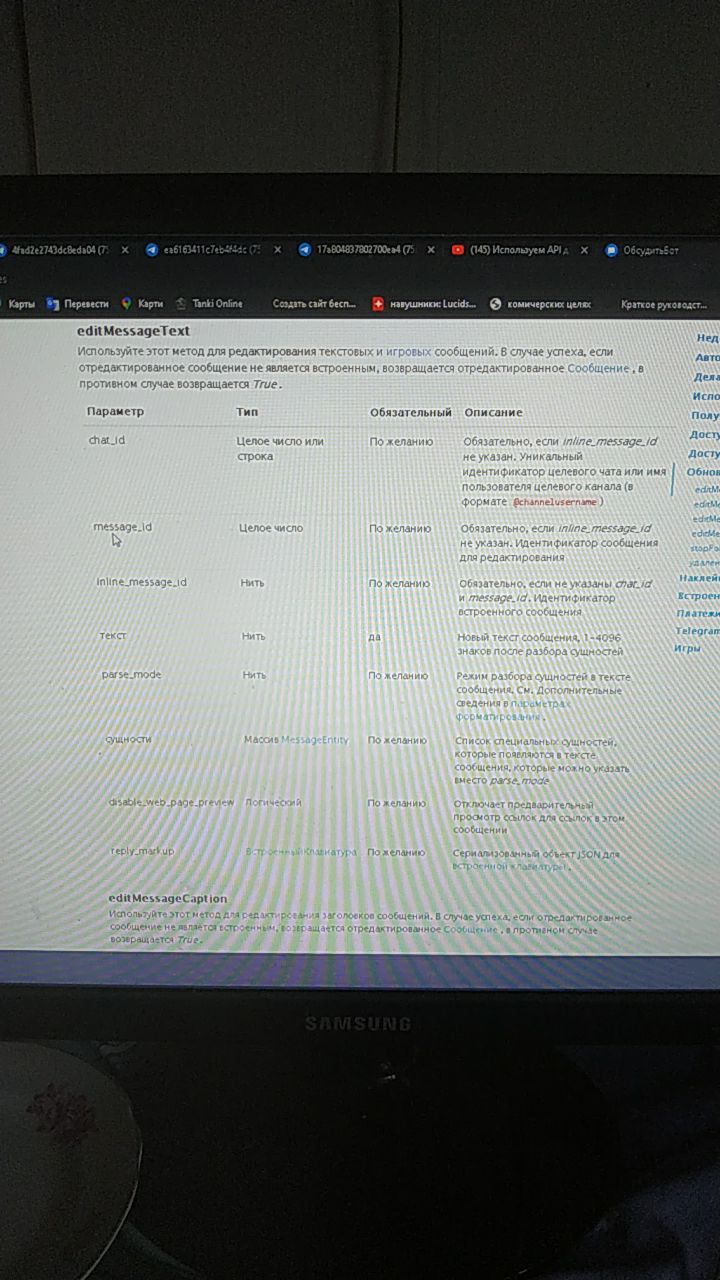Switch to the ОбсудитьБот tab
Image resolution: width=720 pixels, height=1280 pixels.
click(x=651, y=251)
